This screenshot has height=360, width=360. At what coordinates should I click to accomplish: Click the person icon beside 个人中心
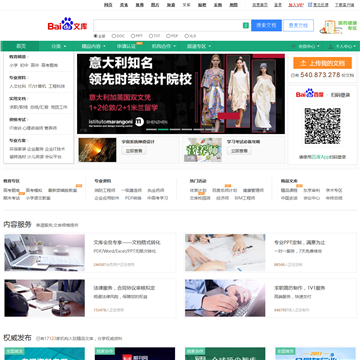(x=331, y=46)
